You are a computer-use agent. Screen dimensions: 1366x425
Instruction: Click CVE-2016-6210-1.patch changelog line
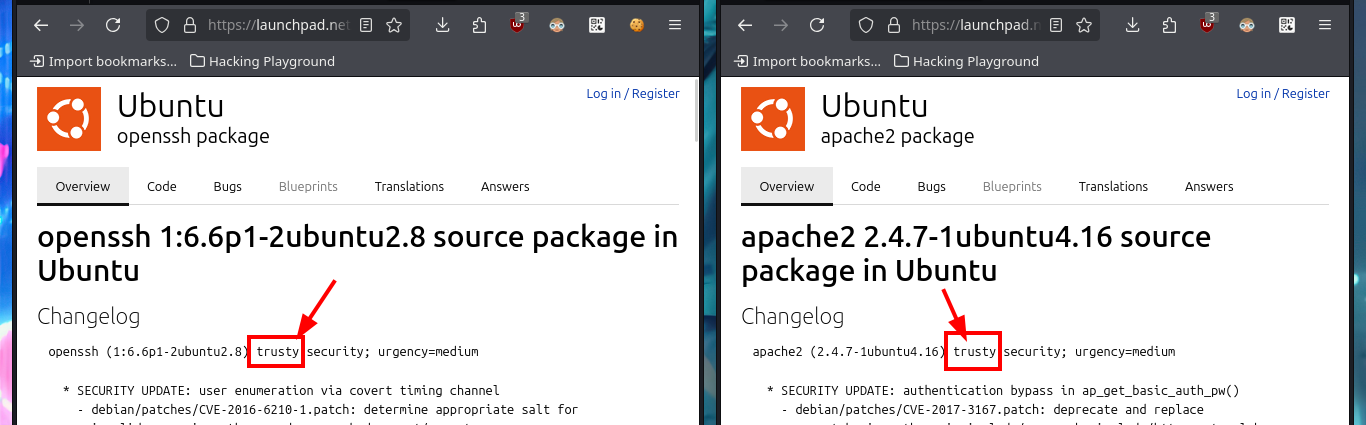tap(328, 410)
